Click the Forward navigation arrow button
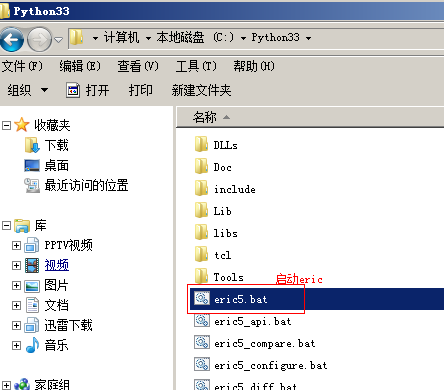This screenshot has width=444, height=390. [39, 40]
